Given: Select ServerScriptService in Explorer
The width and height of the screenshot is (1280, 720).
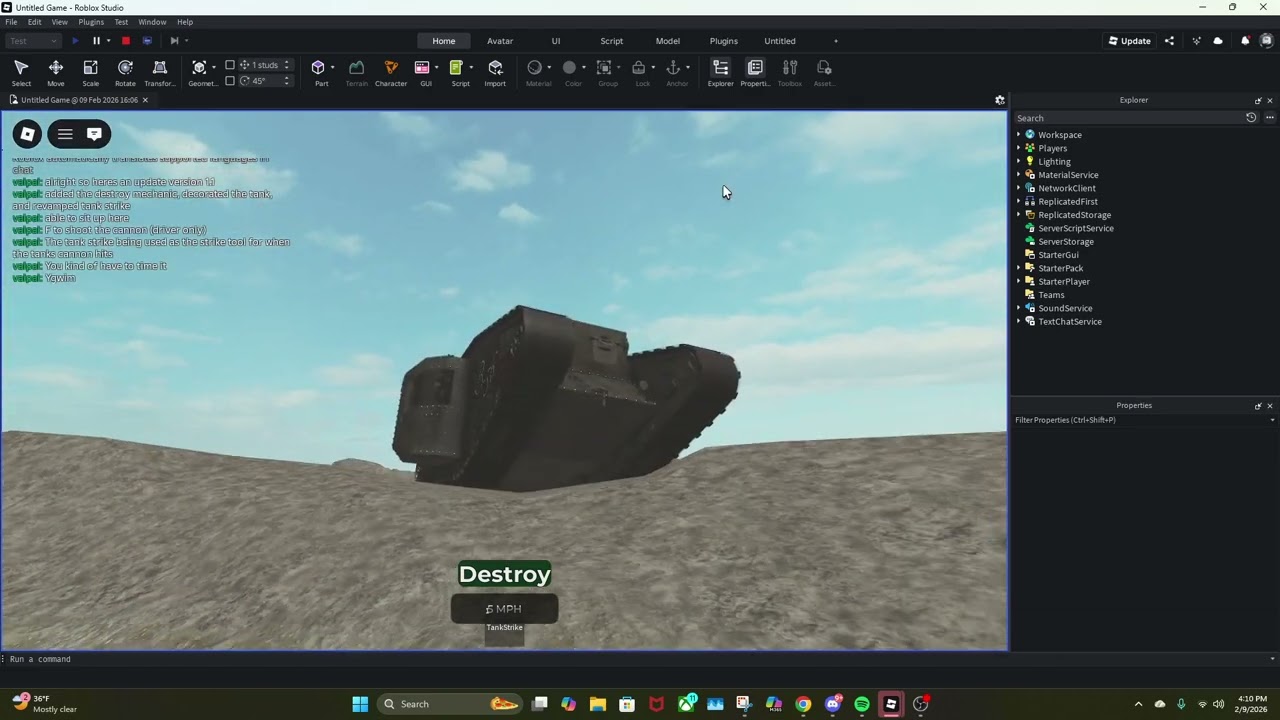Looking at the screenshot, I should click(x=1075, y=228).
